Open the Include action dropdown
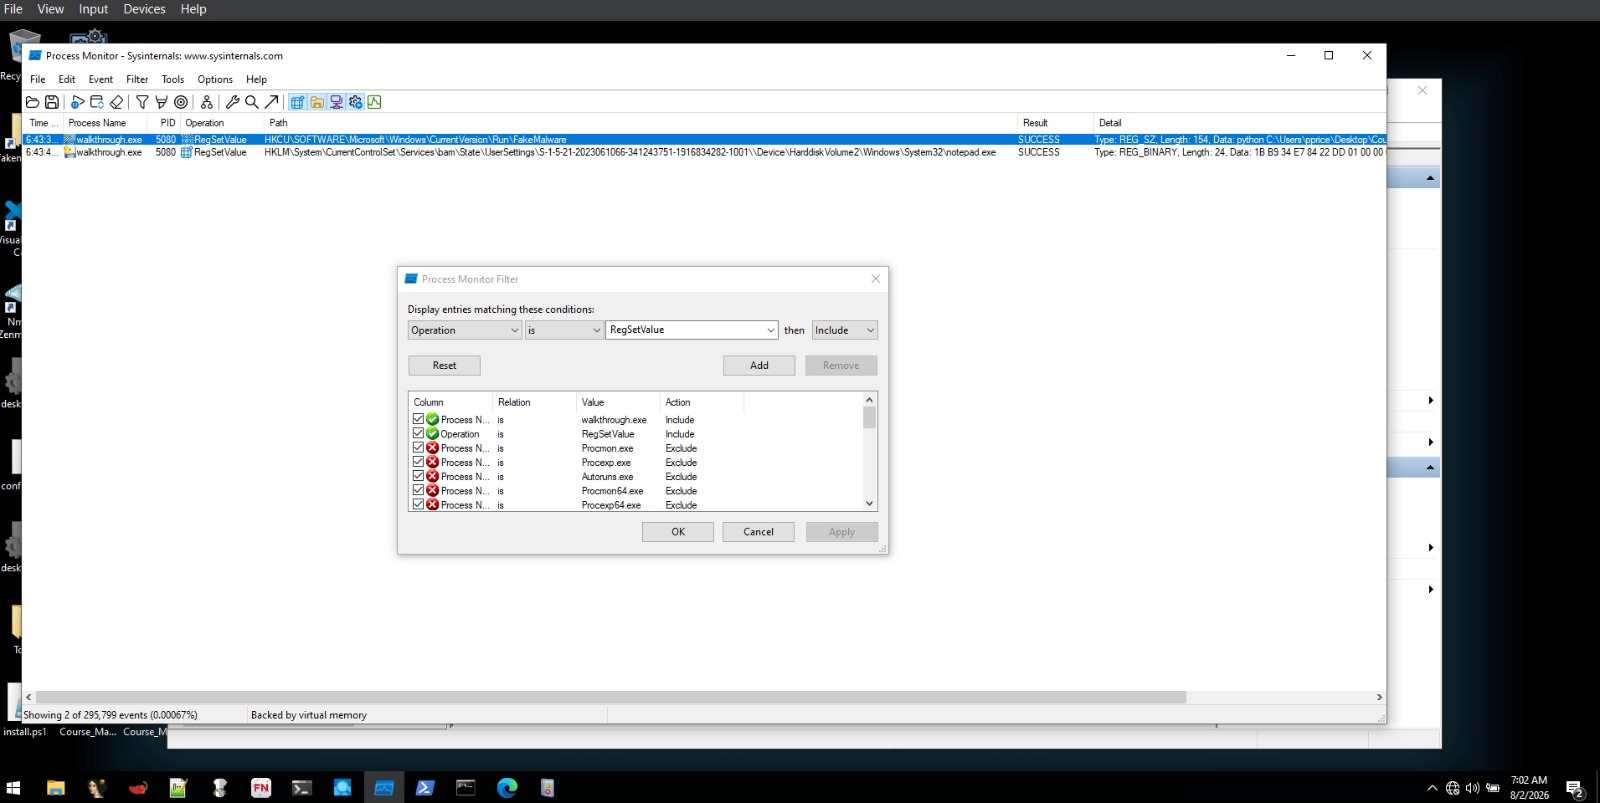This screenshot has width=1600, height=803. tap(845, 330)
